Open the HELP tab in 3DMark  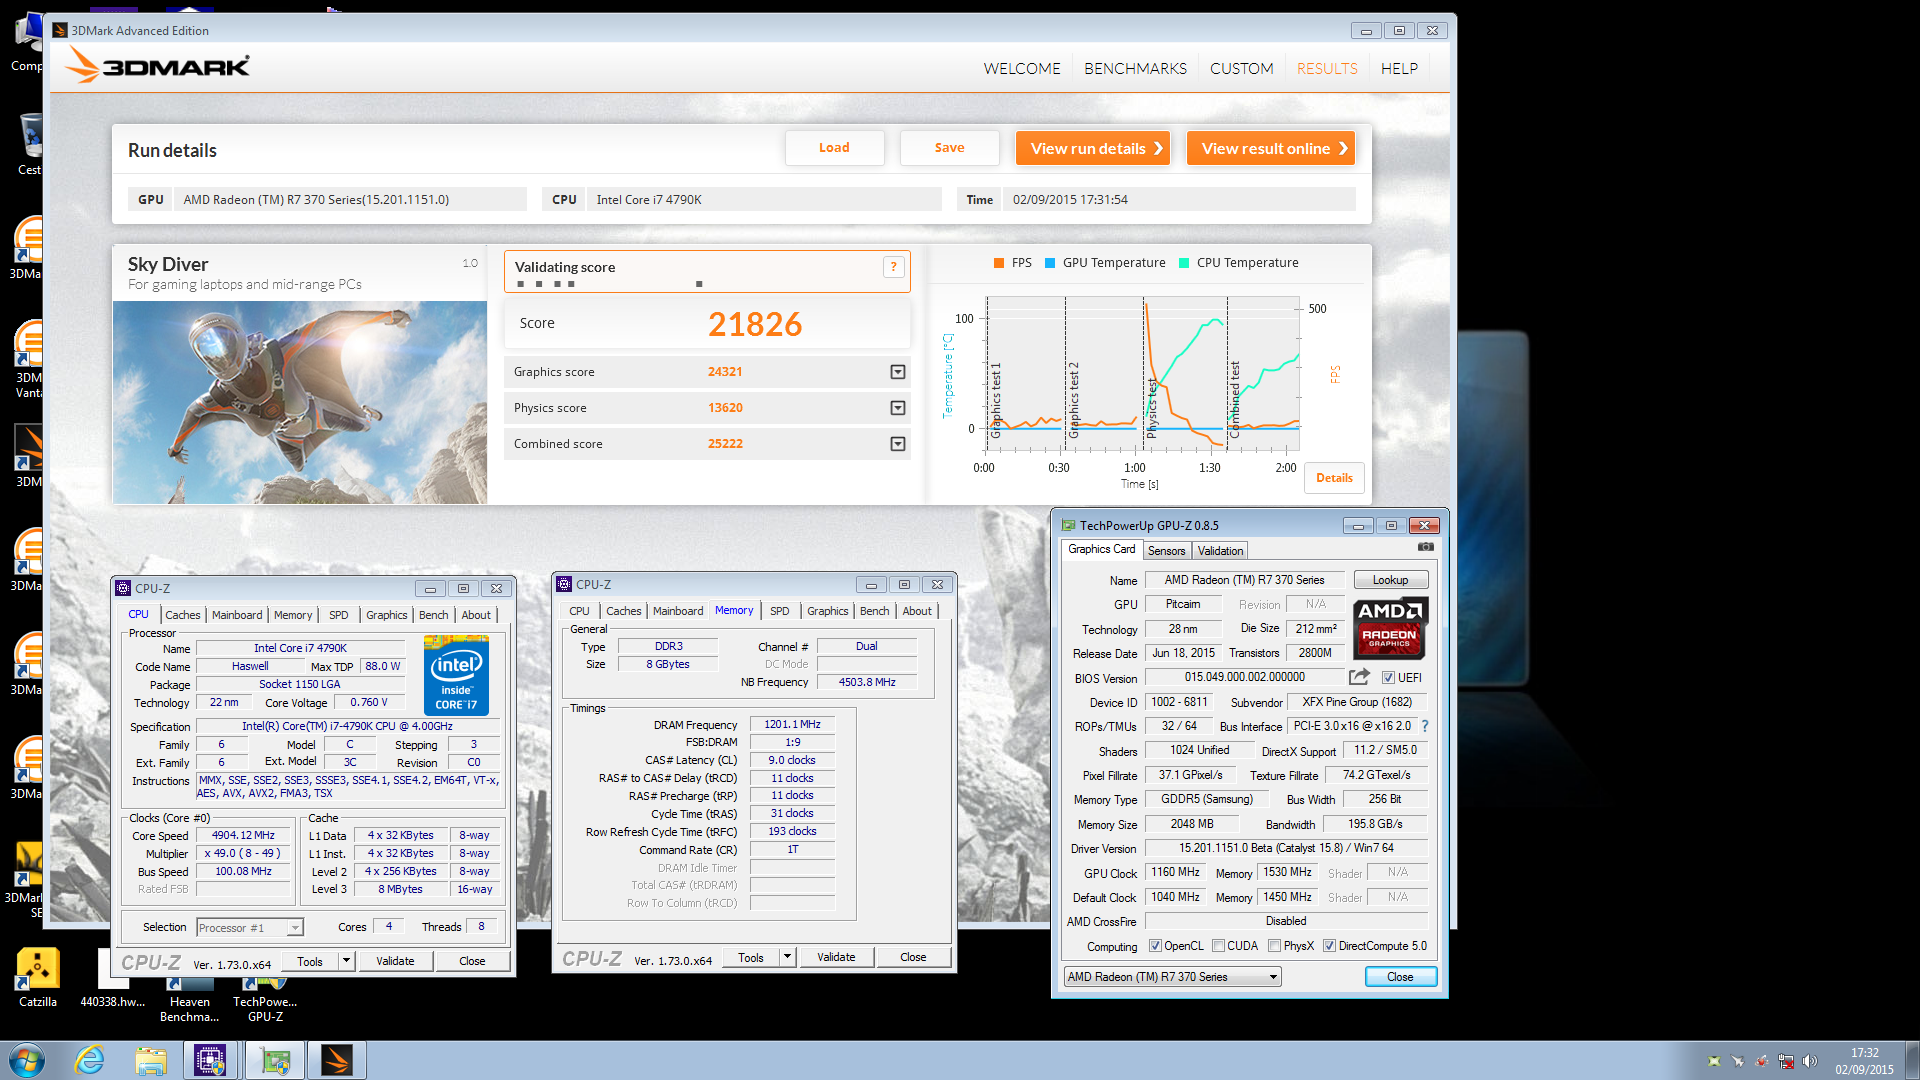pos(1399,68)
